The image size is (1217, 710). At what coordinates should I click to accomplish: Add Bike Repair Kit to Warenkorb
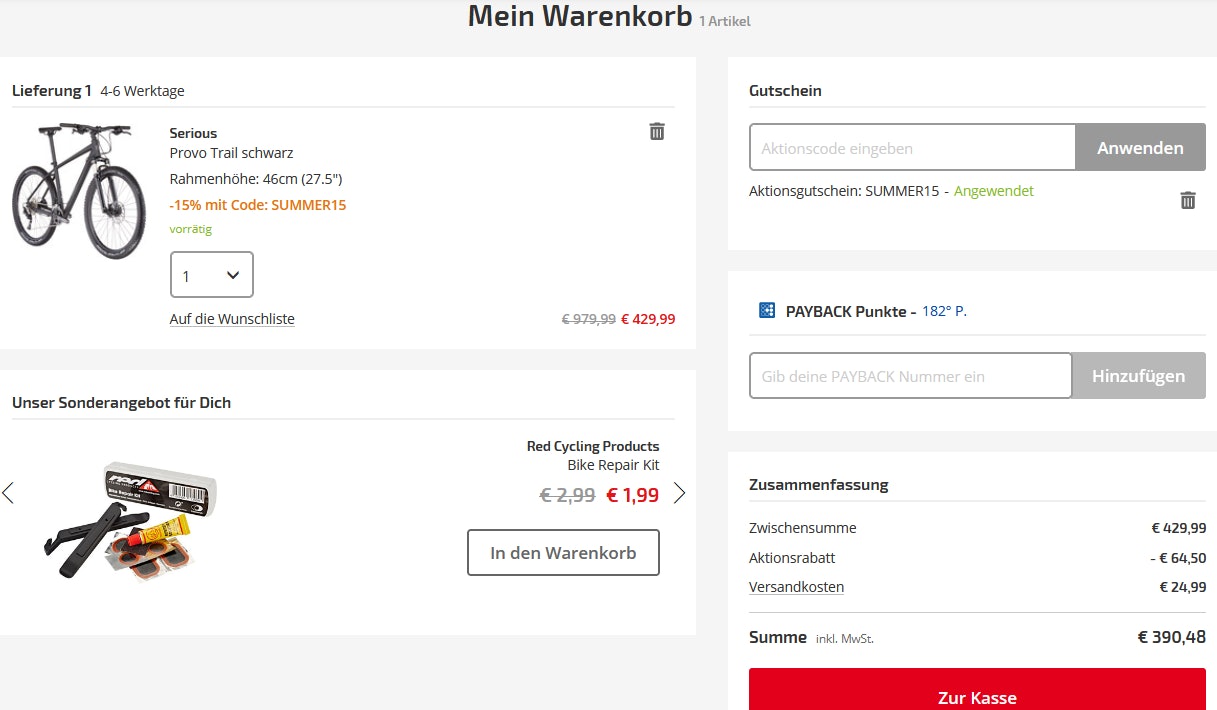pyautogui.click(x=563, y=552)
